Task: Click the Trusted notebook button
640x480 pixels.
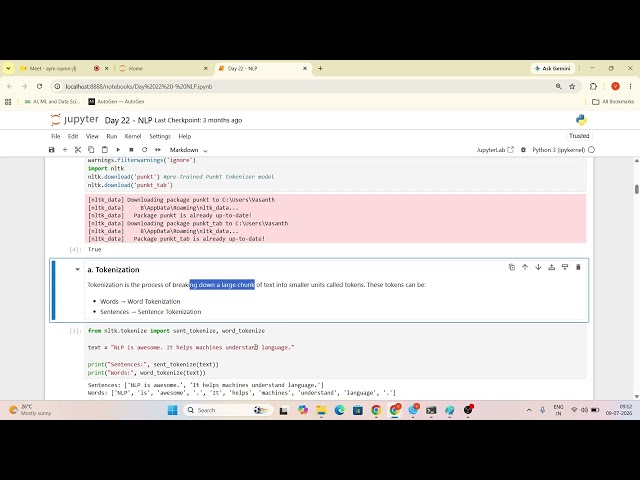Action: click(x=579, y=136)
